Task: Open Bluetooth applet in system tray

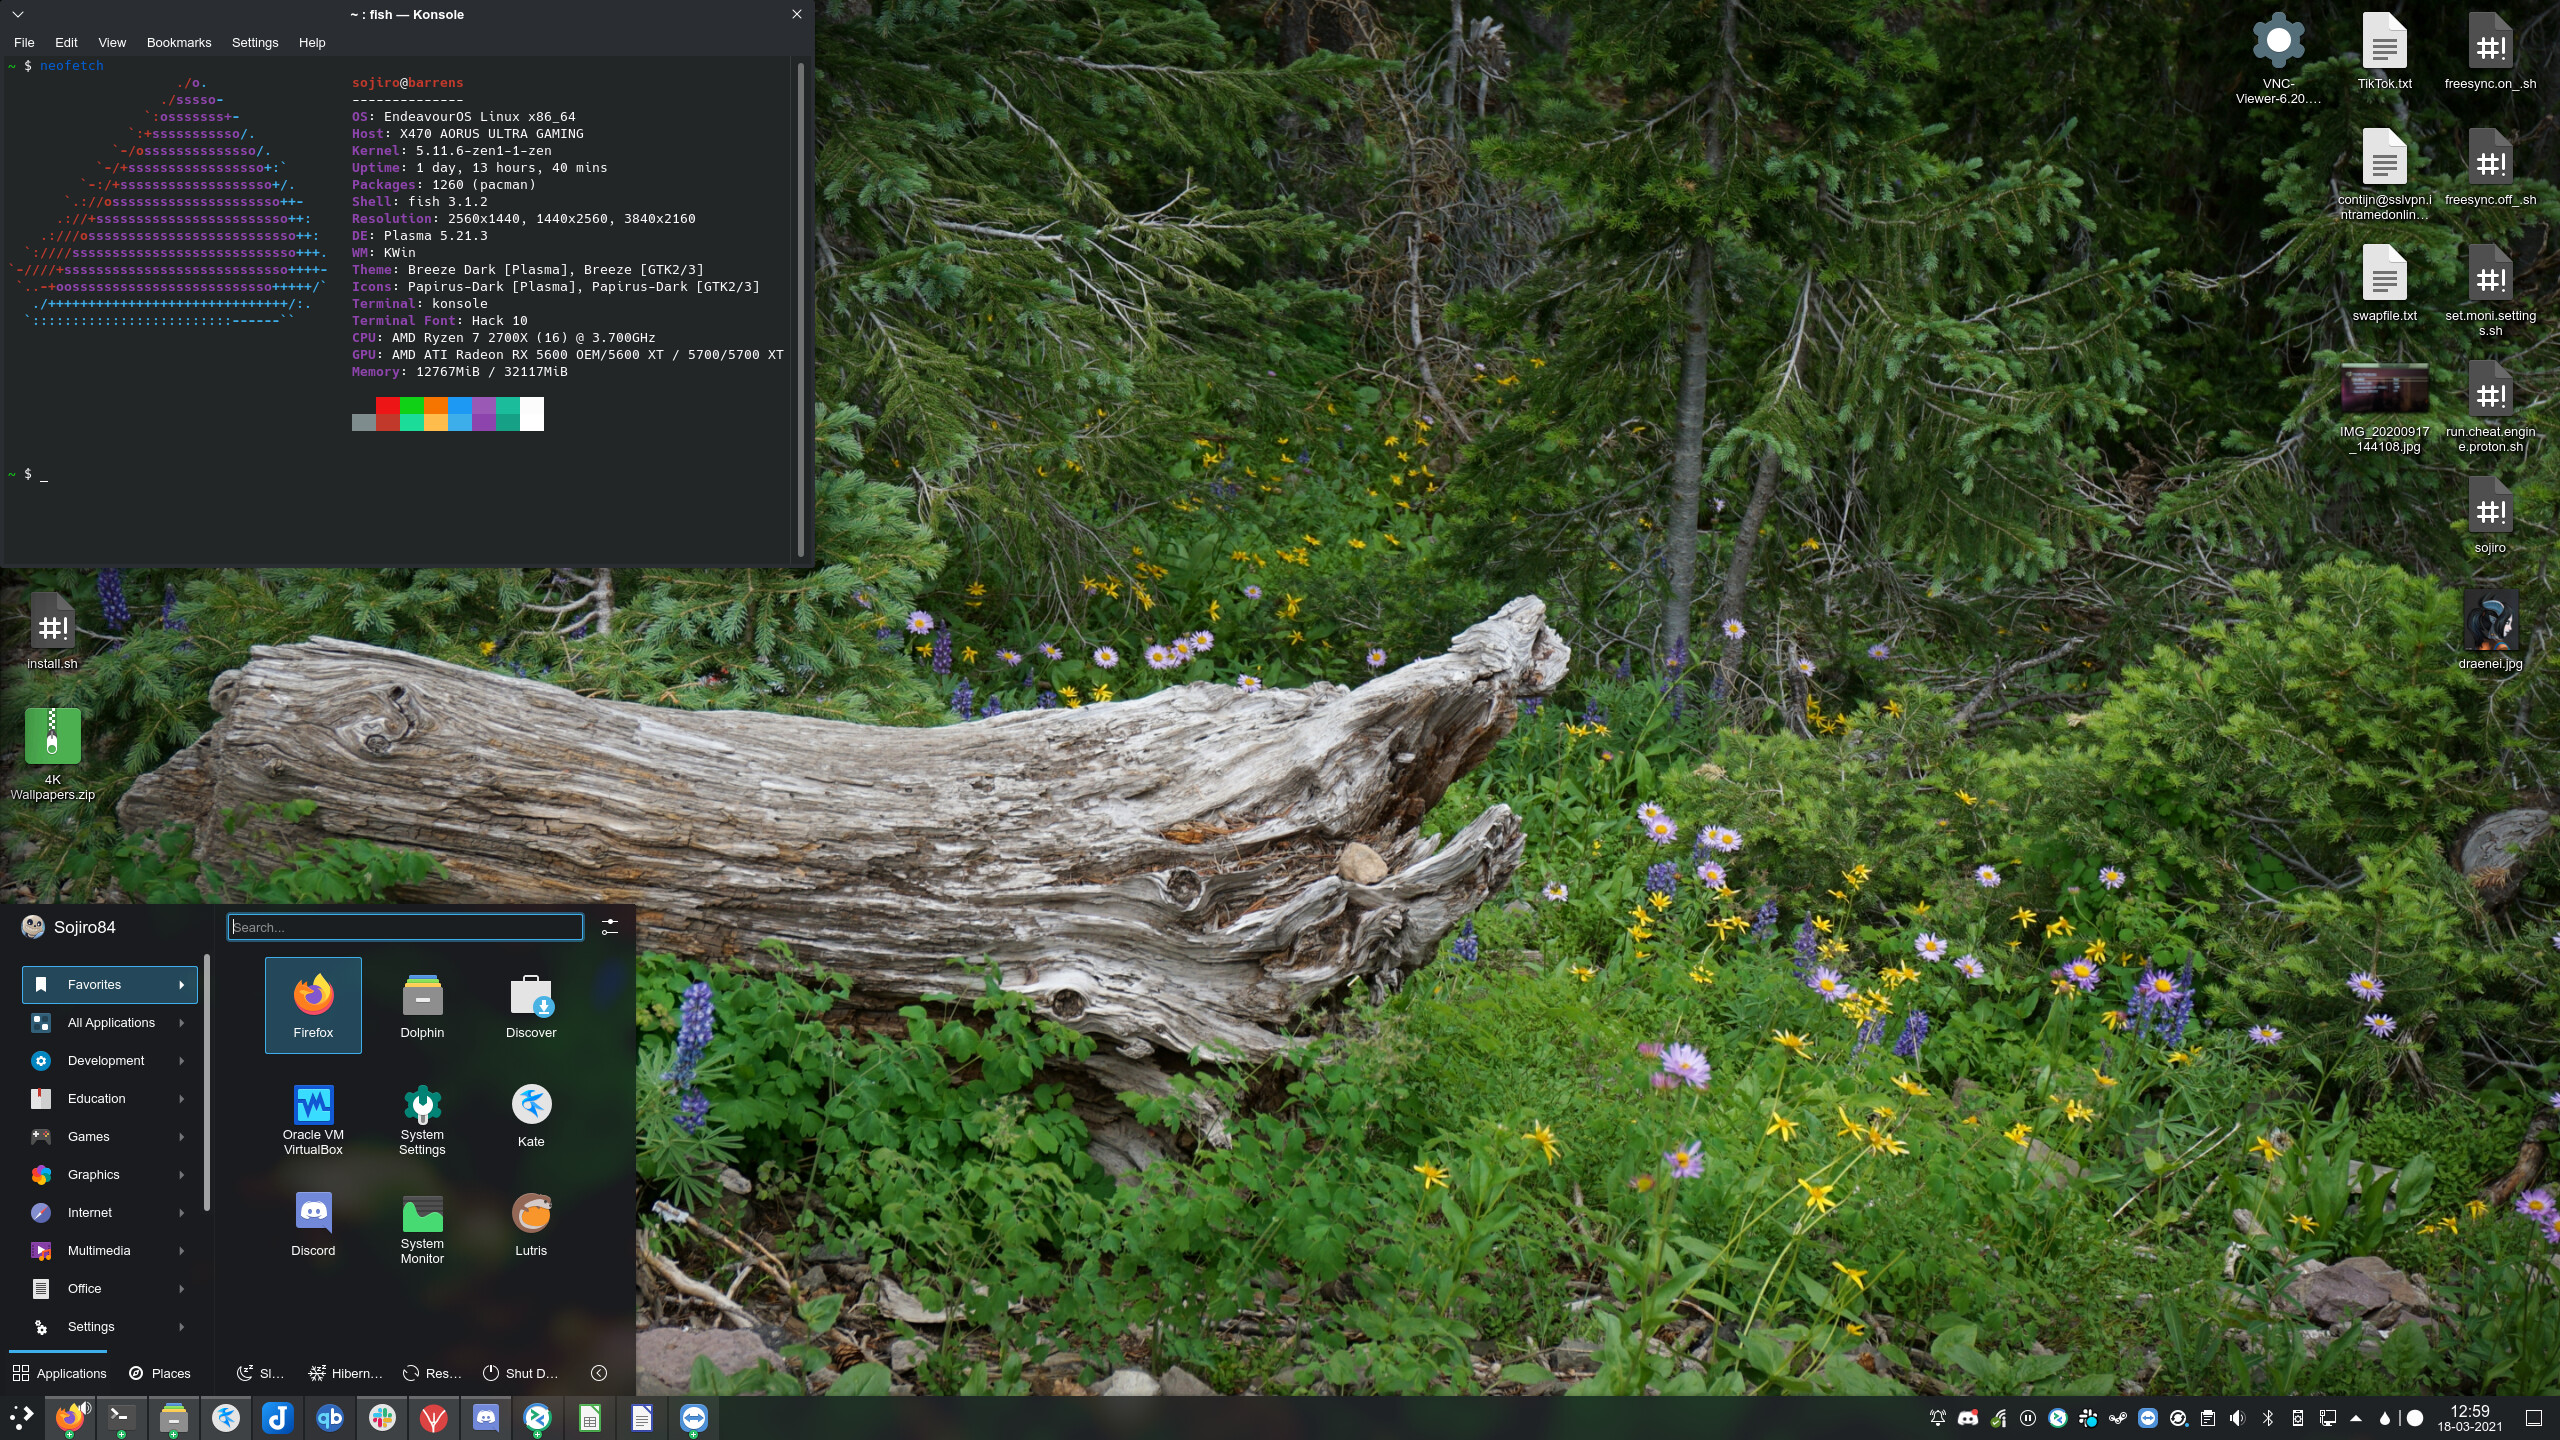Action: (2268, 1417)
